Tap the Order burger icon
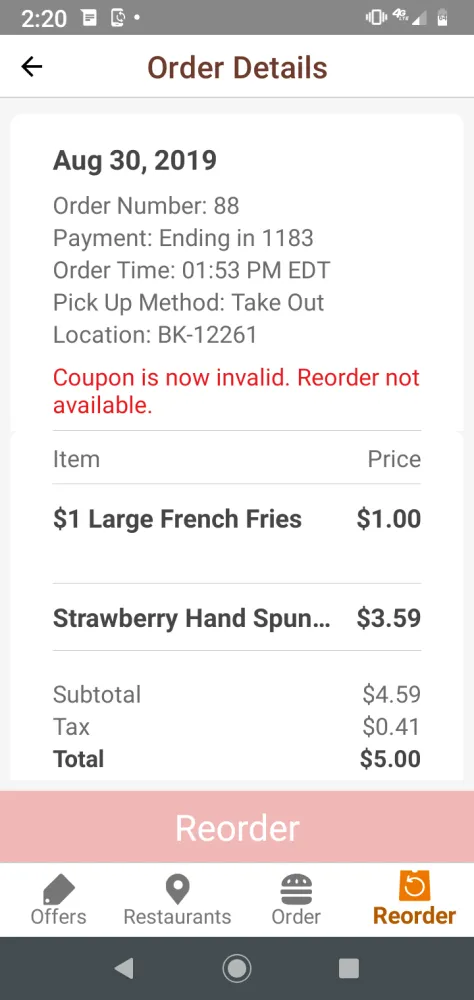This screenshot has height=1000, width=474. [x=296, y=888]
